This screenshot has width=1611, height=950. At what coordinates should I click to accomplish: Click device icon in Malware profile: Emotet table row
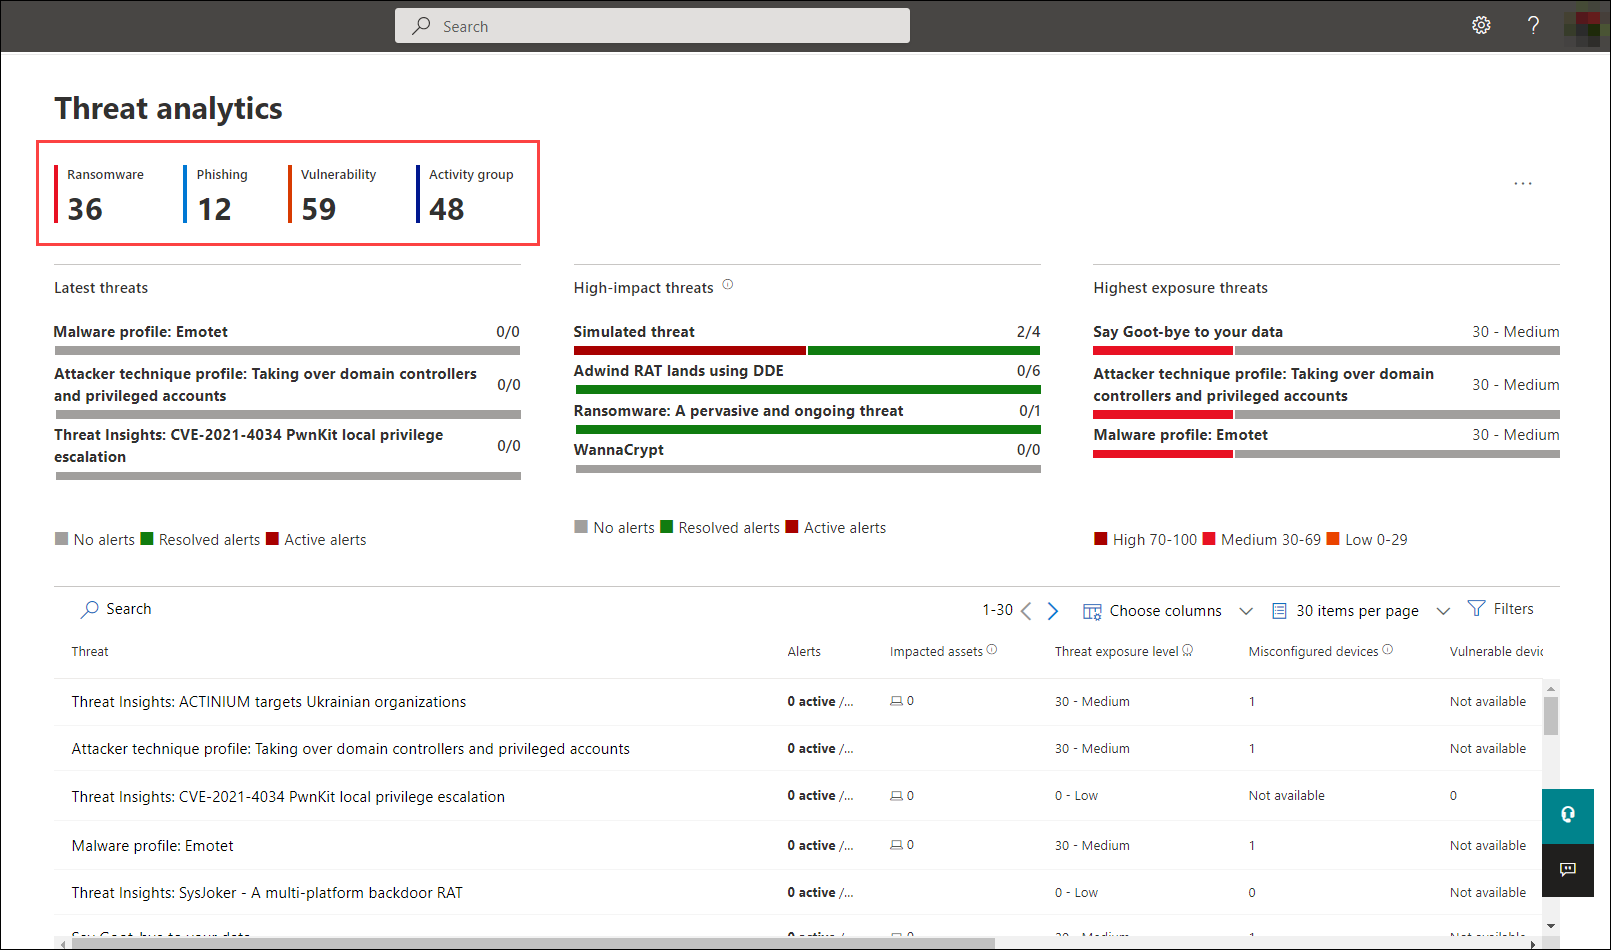tap(897, 845)
